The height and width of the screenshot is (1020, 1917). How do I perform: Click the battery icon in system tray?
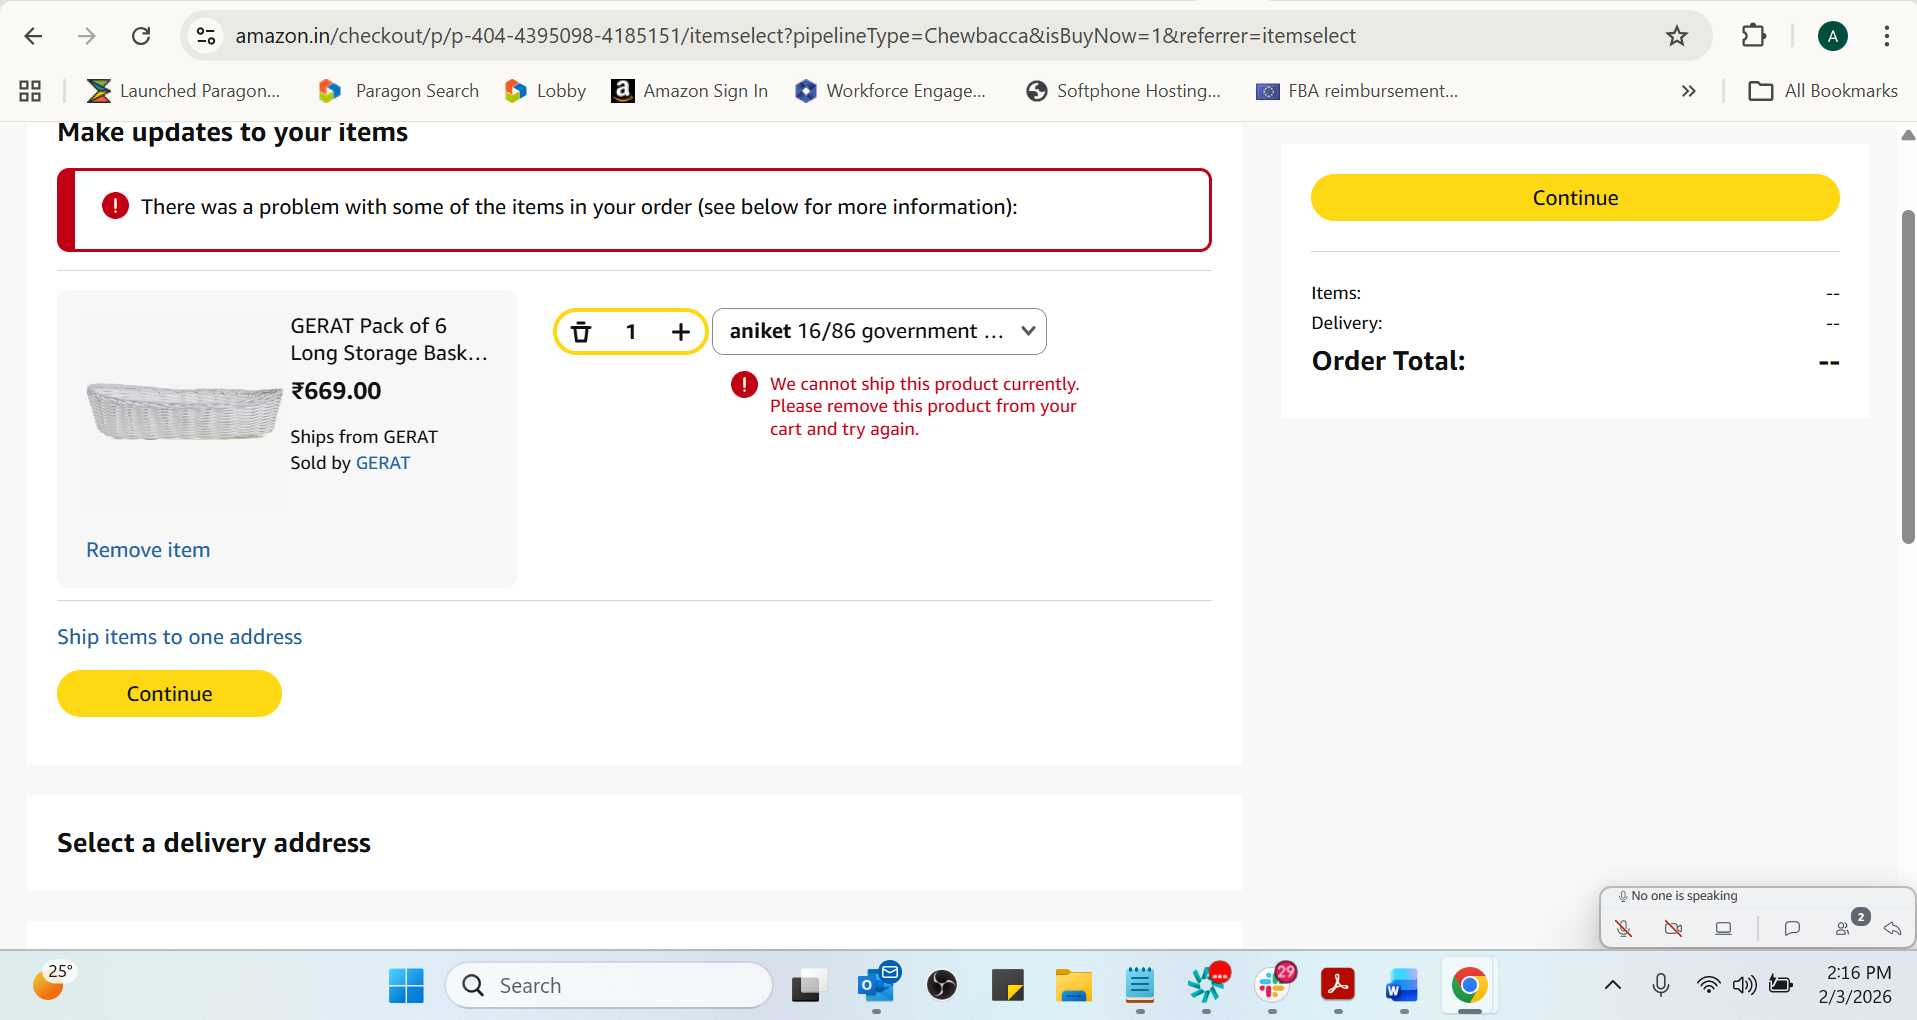[x=1781, y=986]
